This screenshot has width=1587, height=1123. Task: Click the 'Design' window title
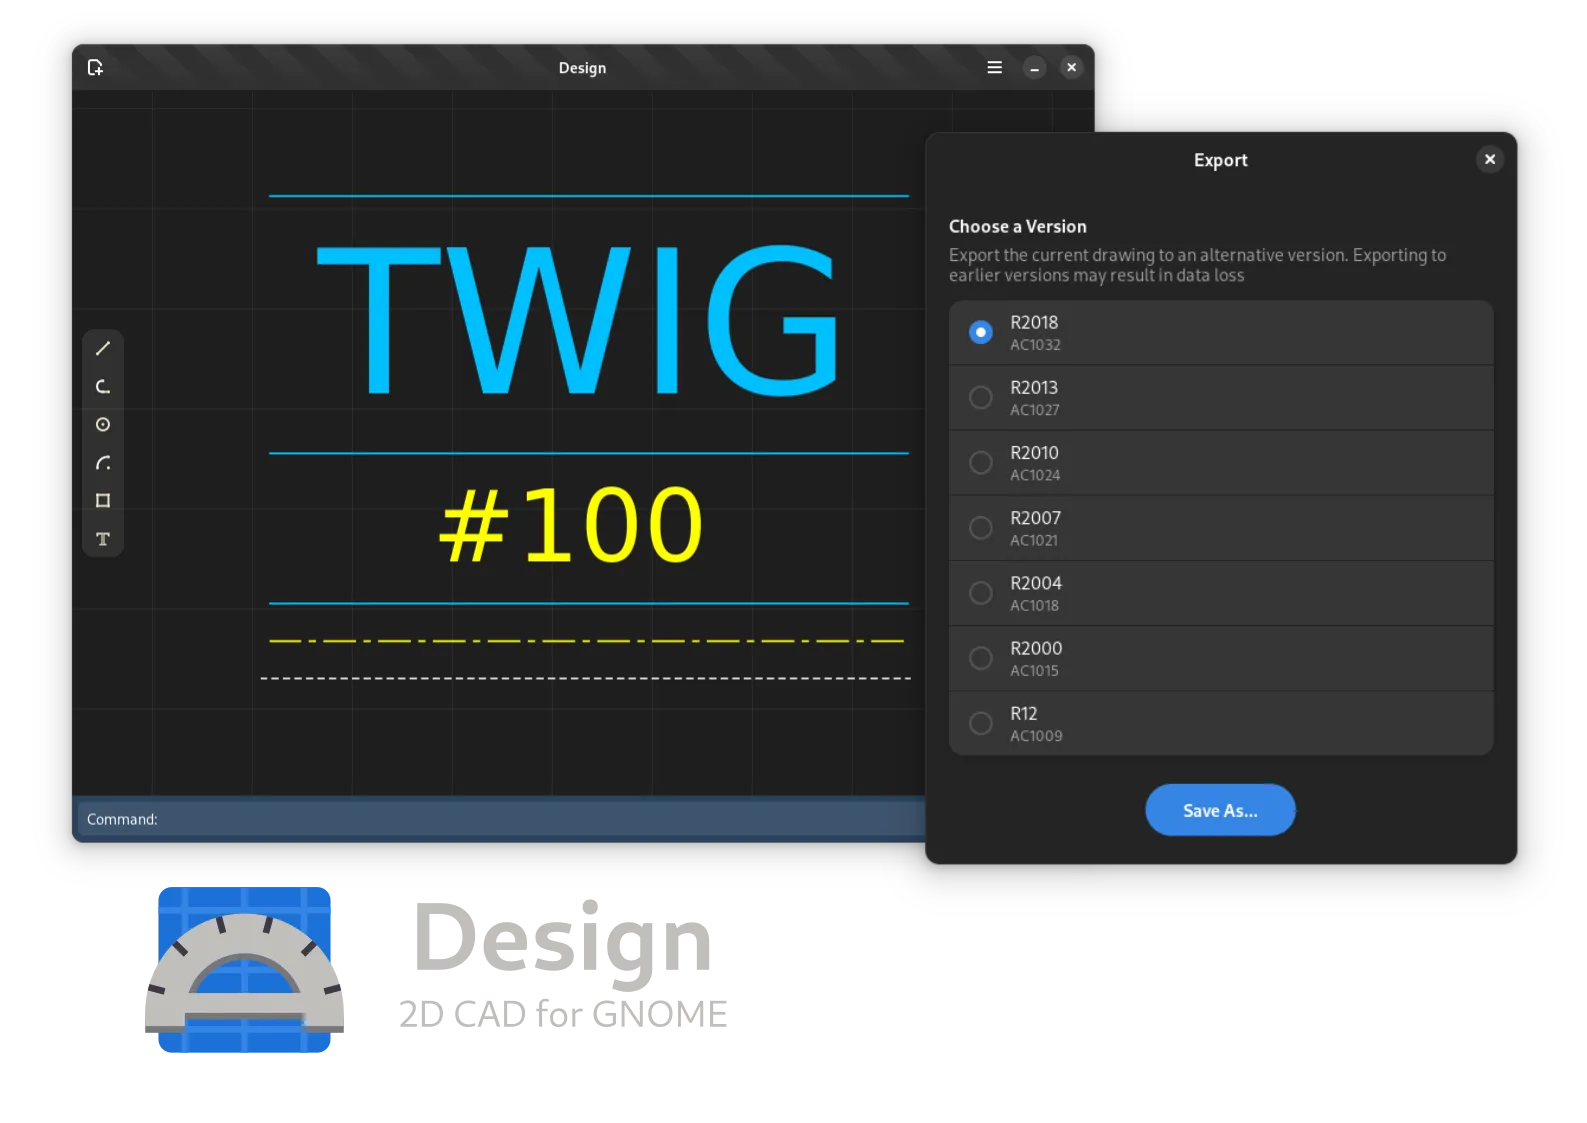pyautogui.click(x=582, y=68)
